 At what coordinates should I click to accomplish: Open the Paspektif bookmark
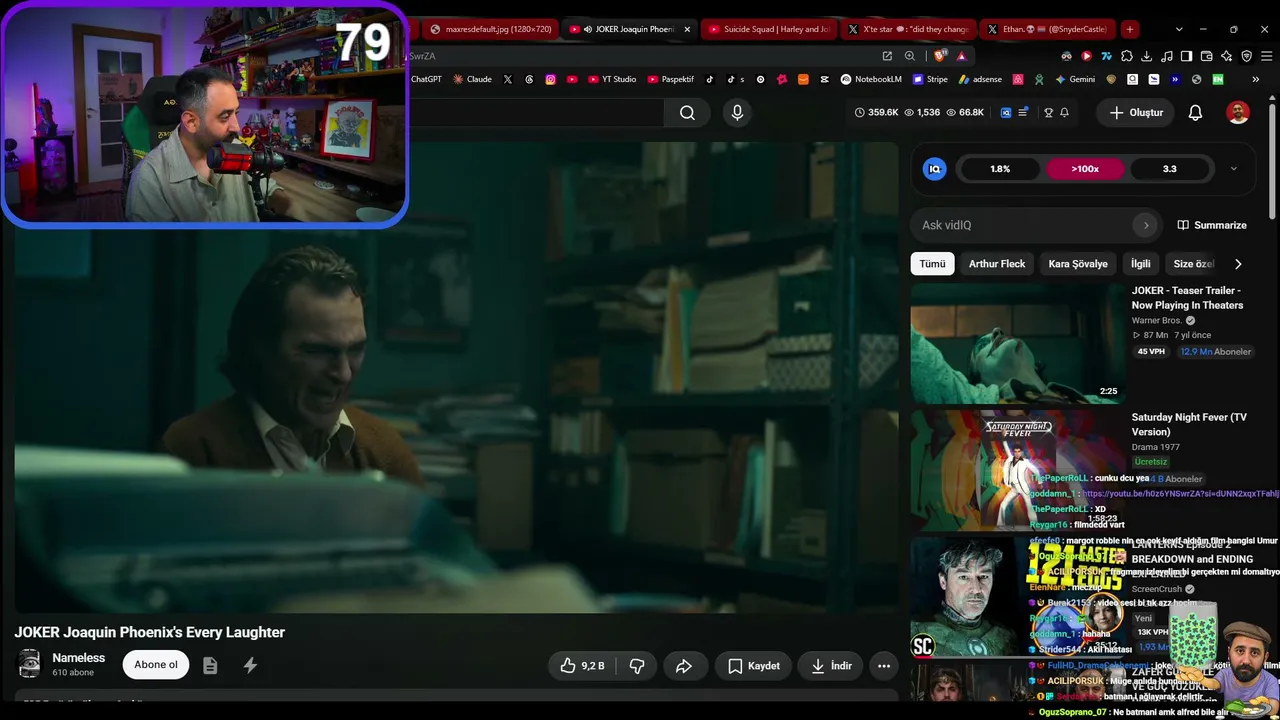point(671,79)
